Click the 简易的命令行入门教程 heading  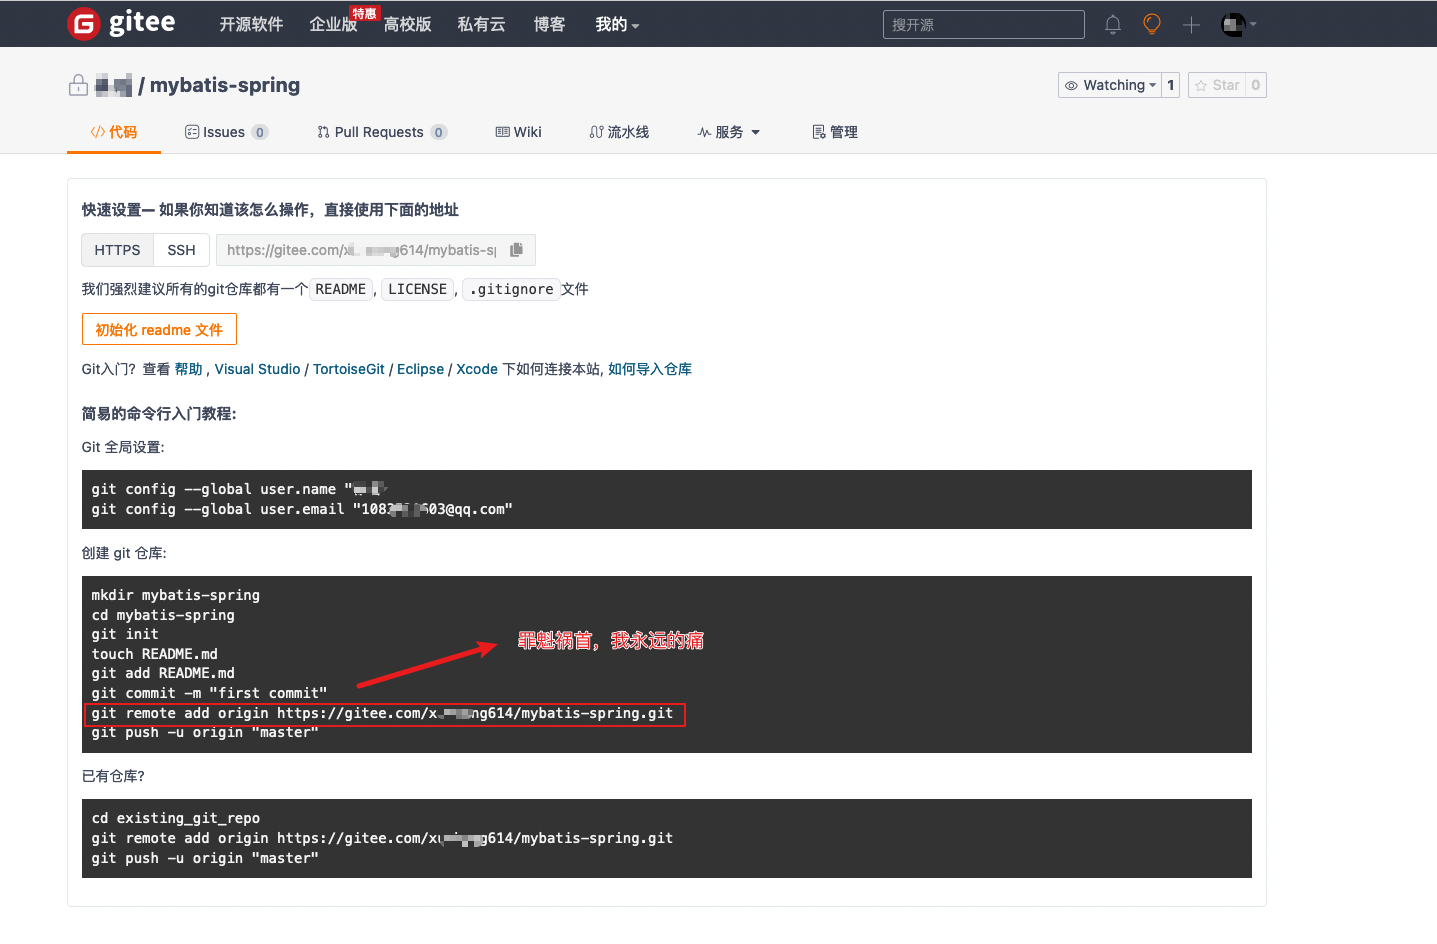point(159,413)
